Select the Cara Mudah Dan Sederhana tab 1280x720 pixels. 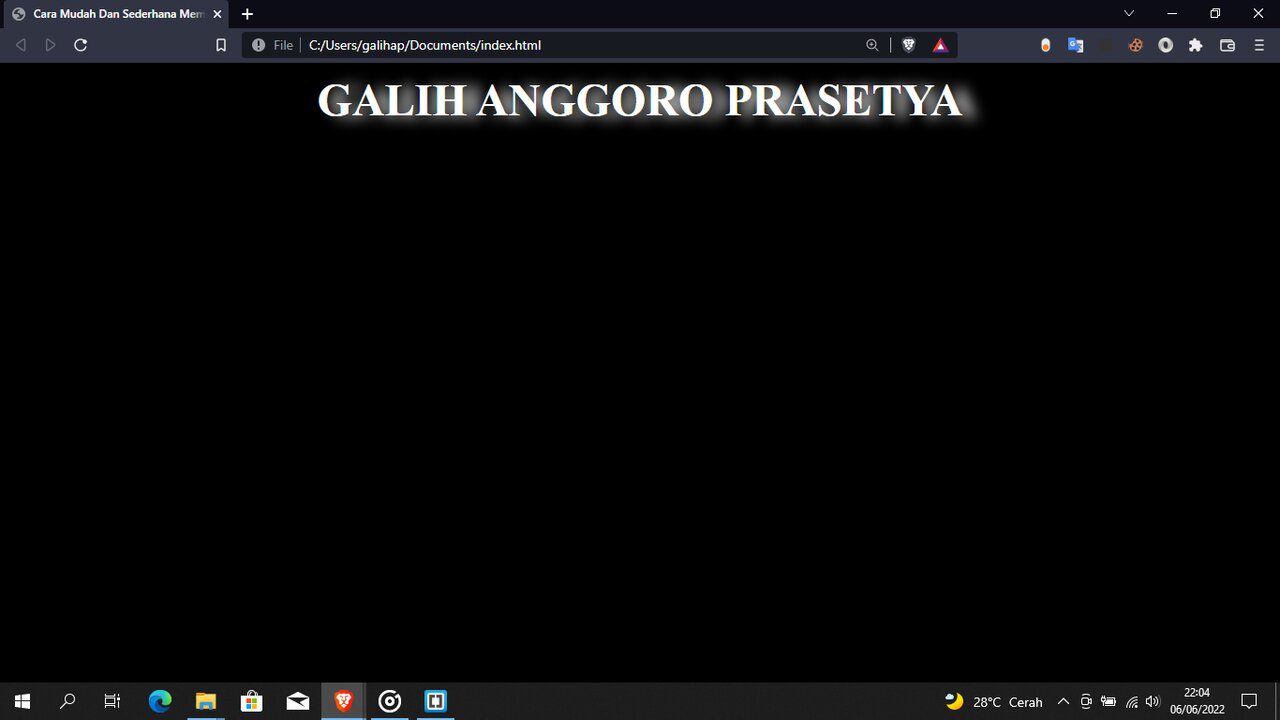(116, 14)
